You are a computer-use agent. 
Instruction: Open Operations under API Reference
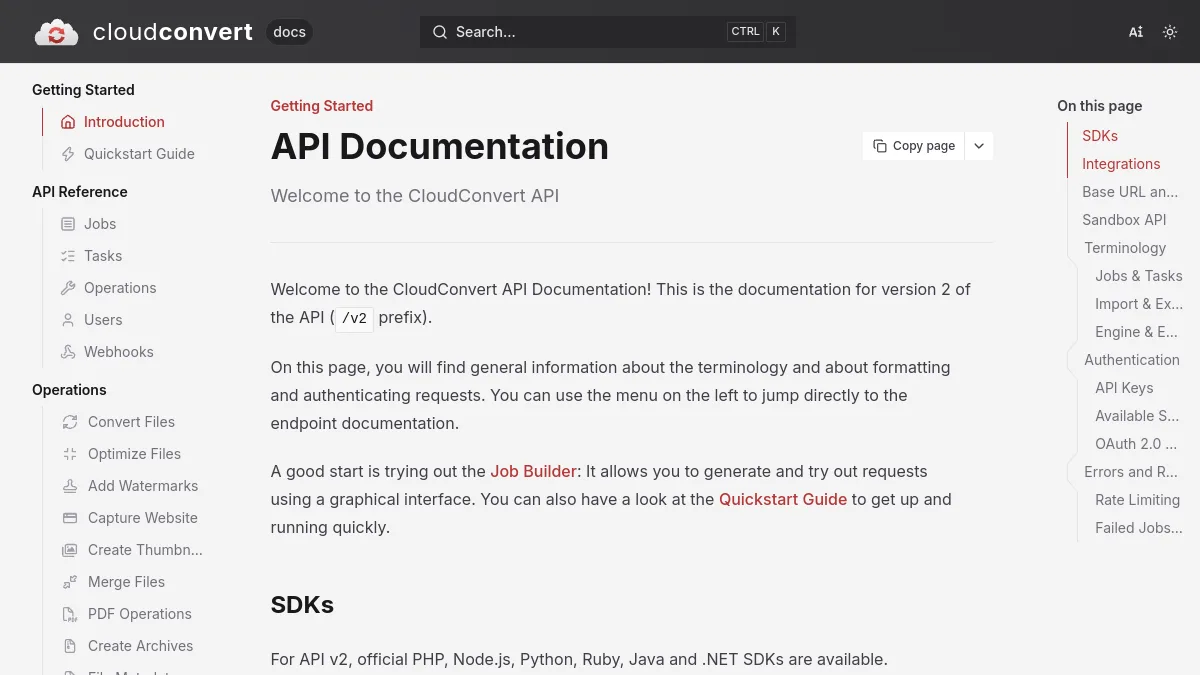[120, 288]
